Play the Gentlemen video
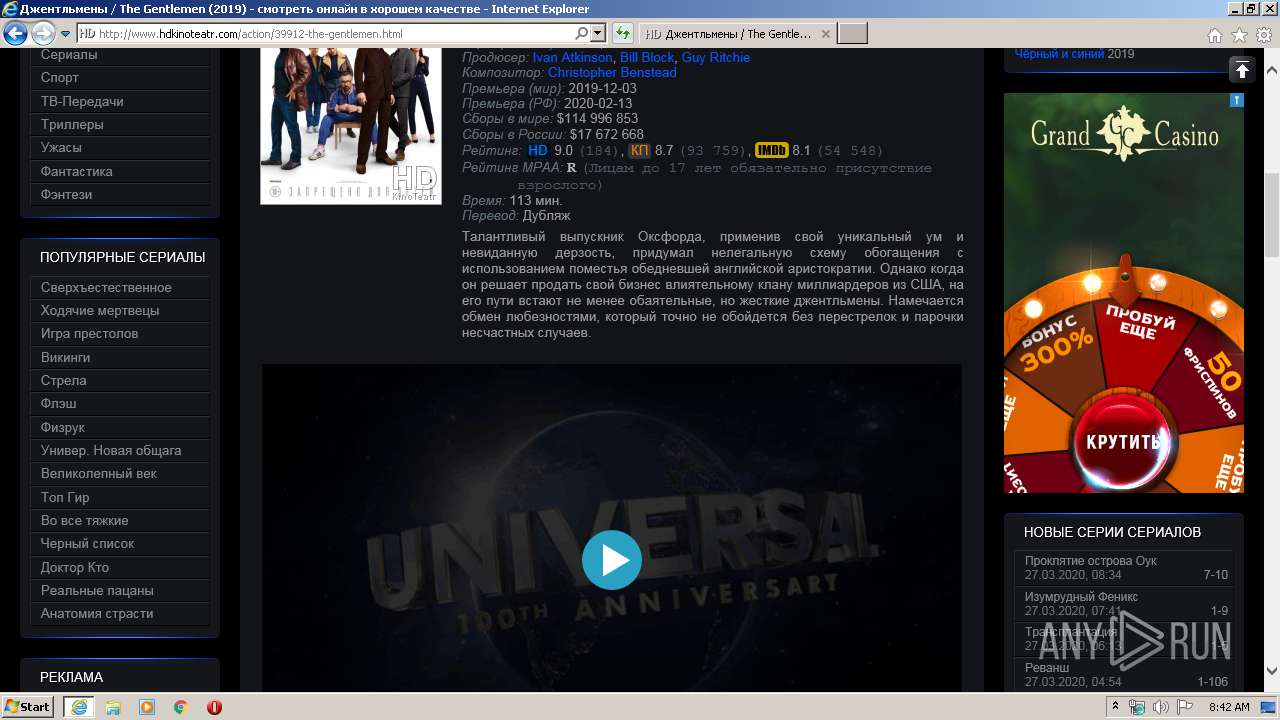1280x720 pixels. coord(612,560)
